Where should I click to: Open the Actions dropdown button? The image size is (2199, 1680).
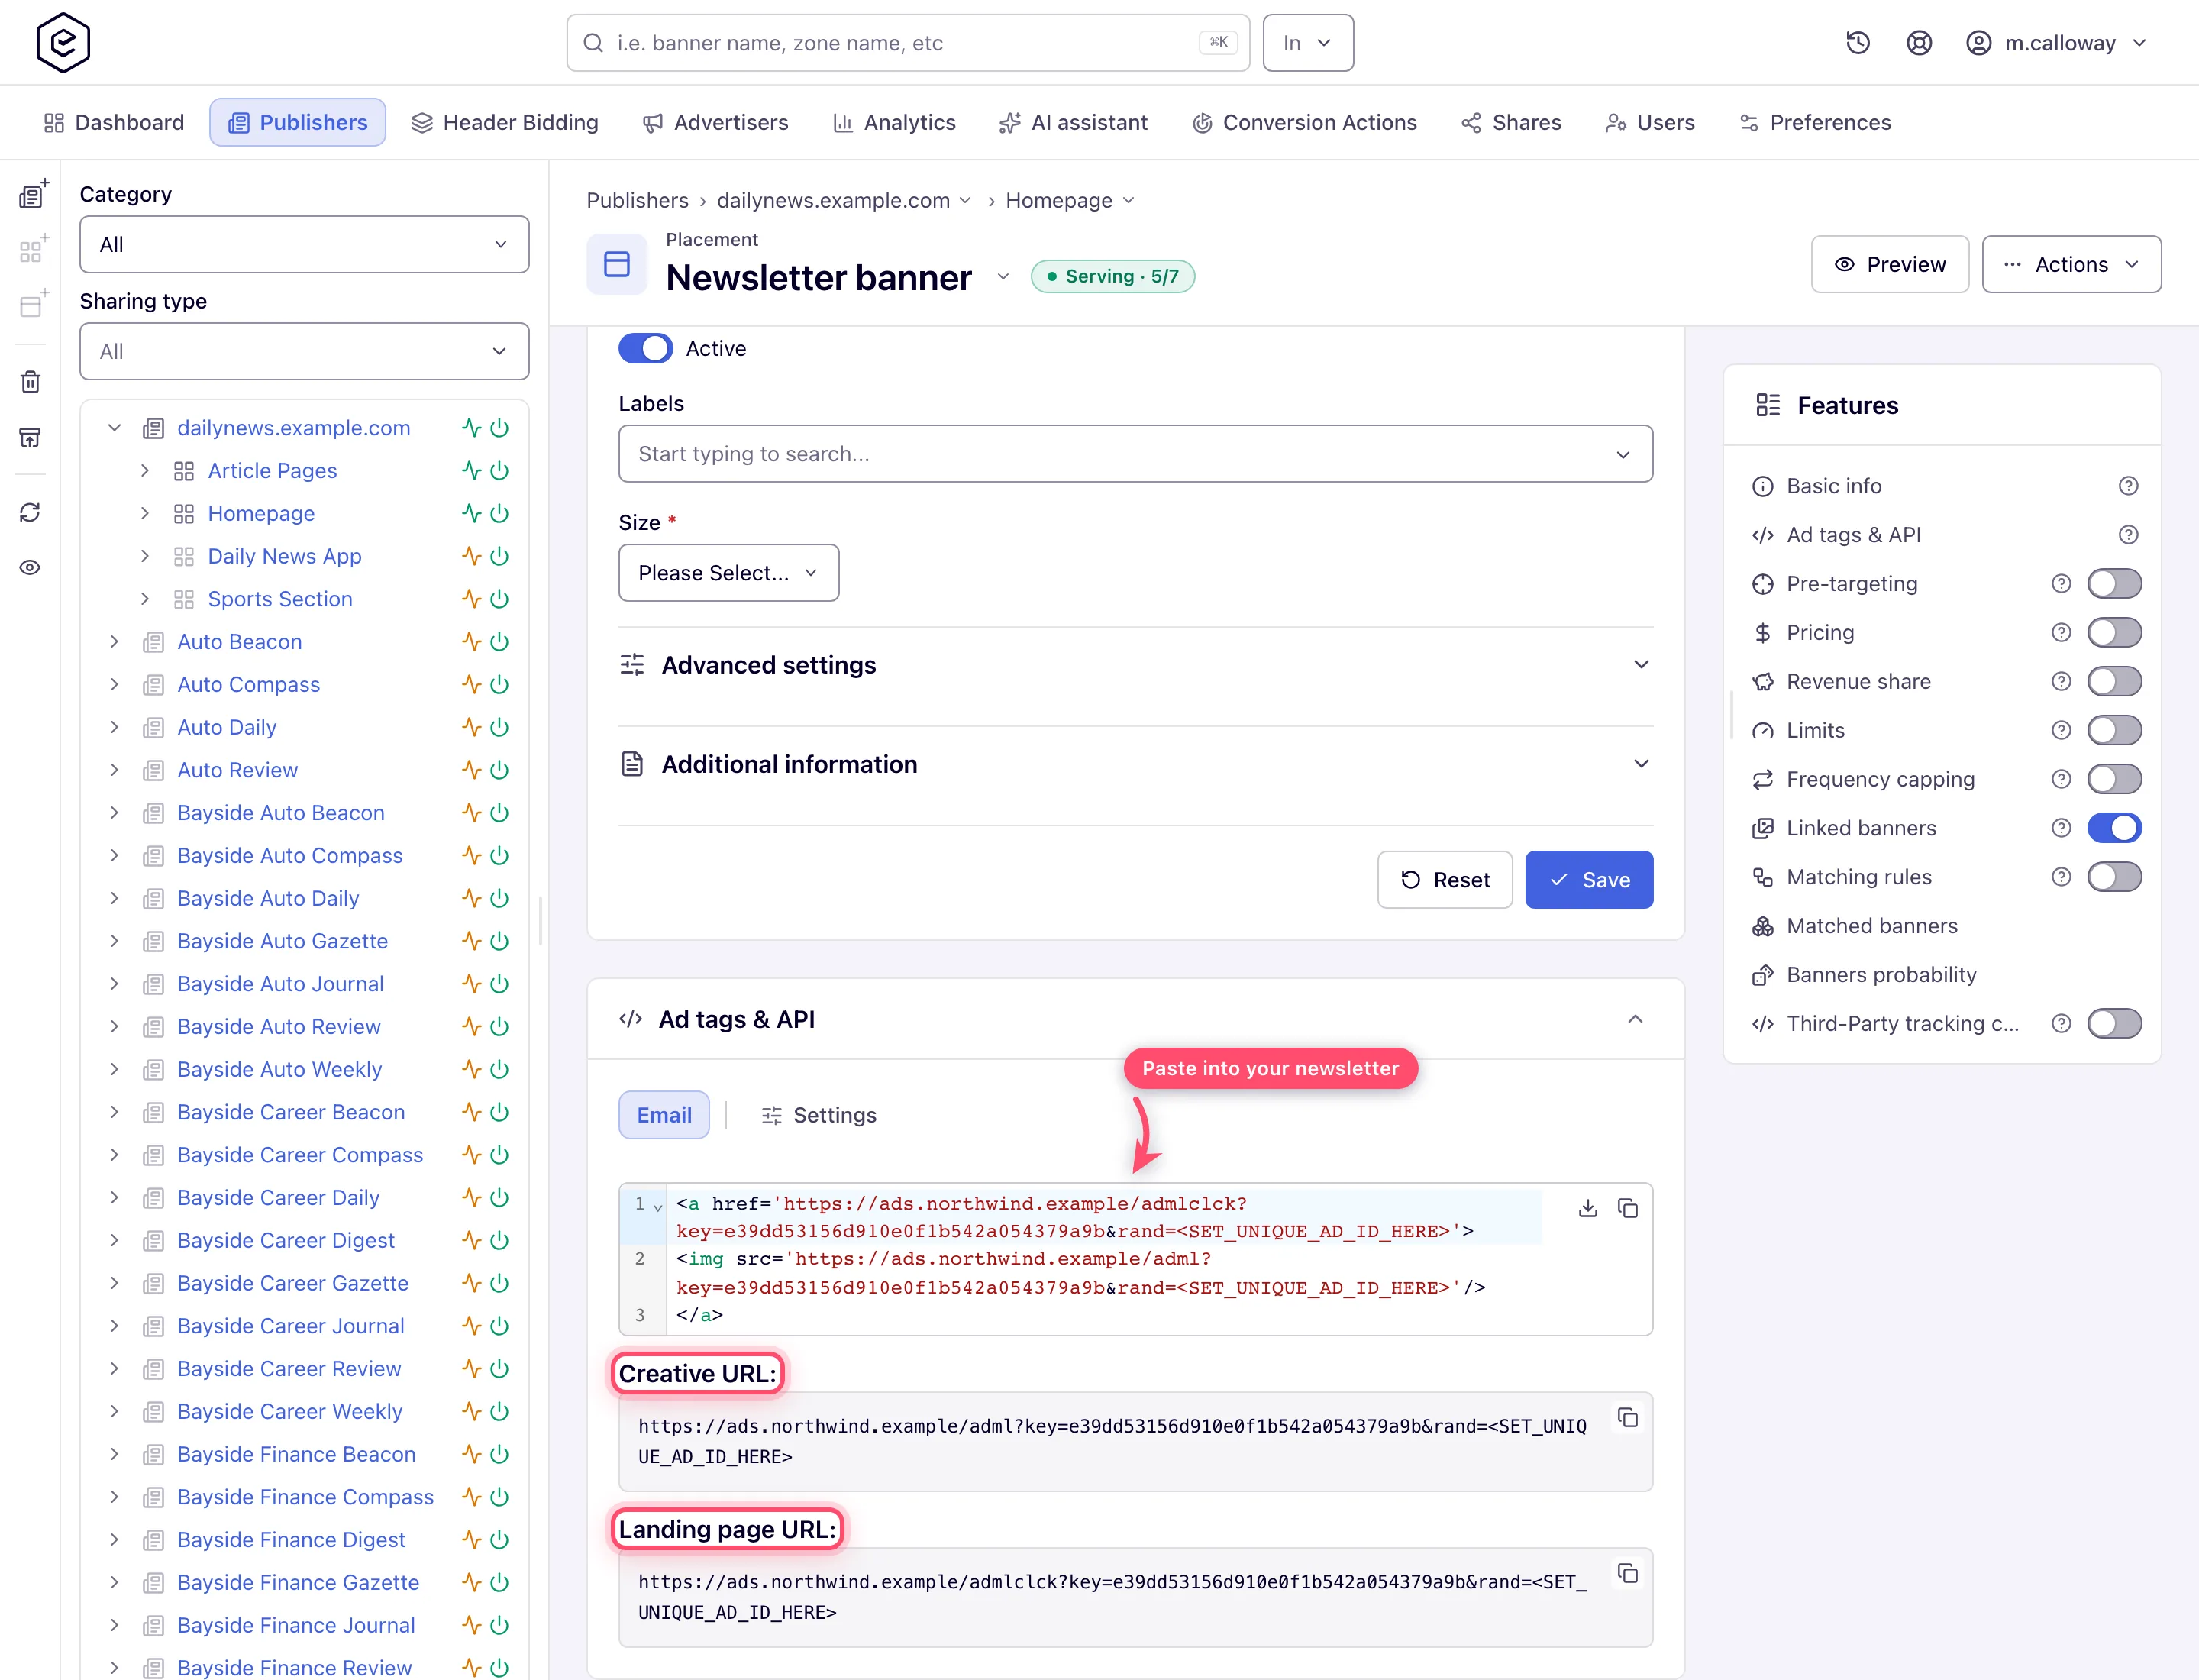click(2071, 265)
